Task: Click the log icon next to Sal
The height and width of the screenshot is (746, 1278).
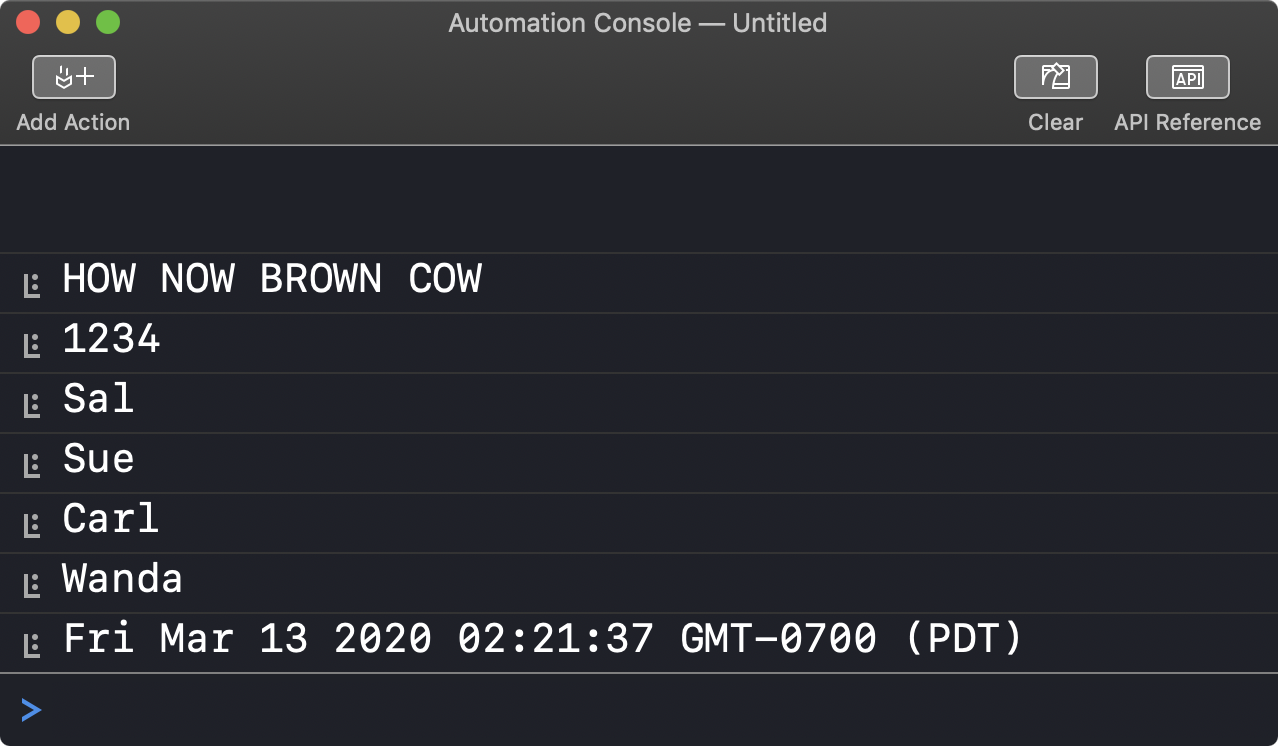Action: click(32, 406)
